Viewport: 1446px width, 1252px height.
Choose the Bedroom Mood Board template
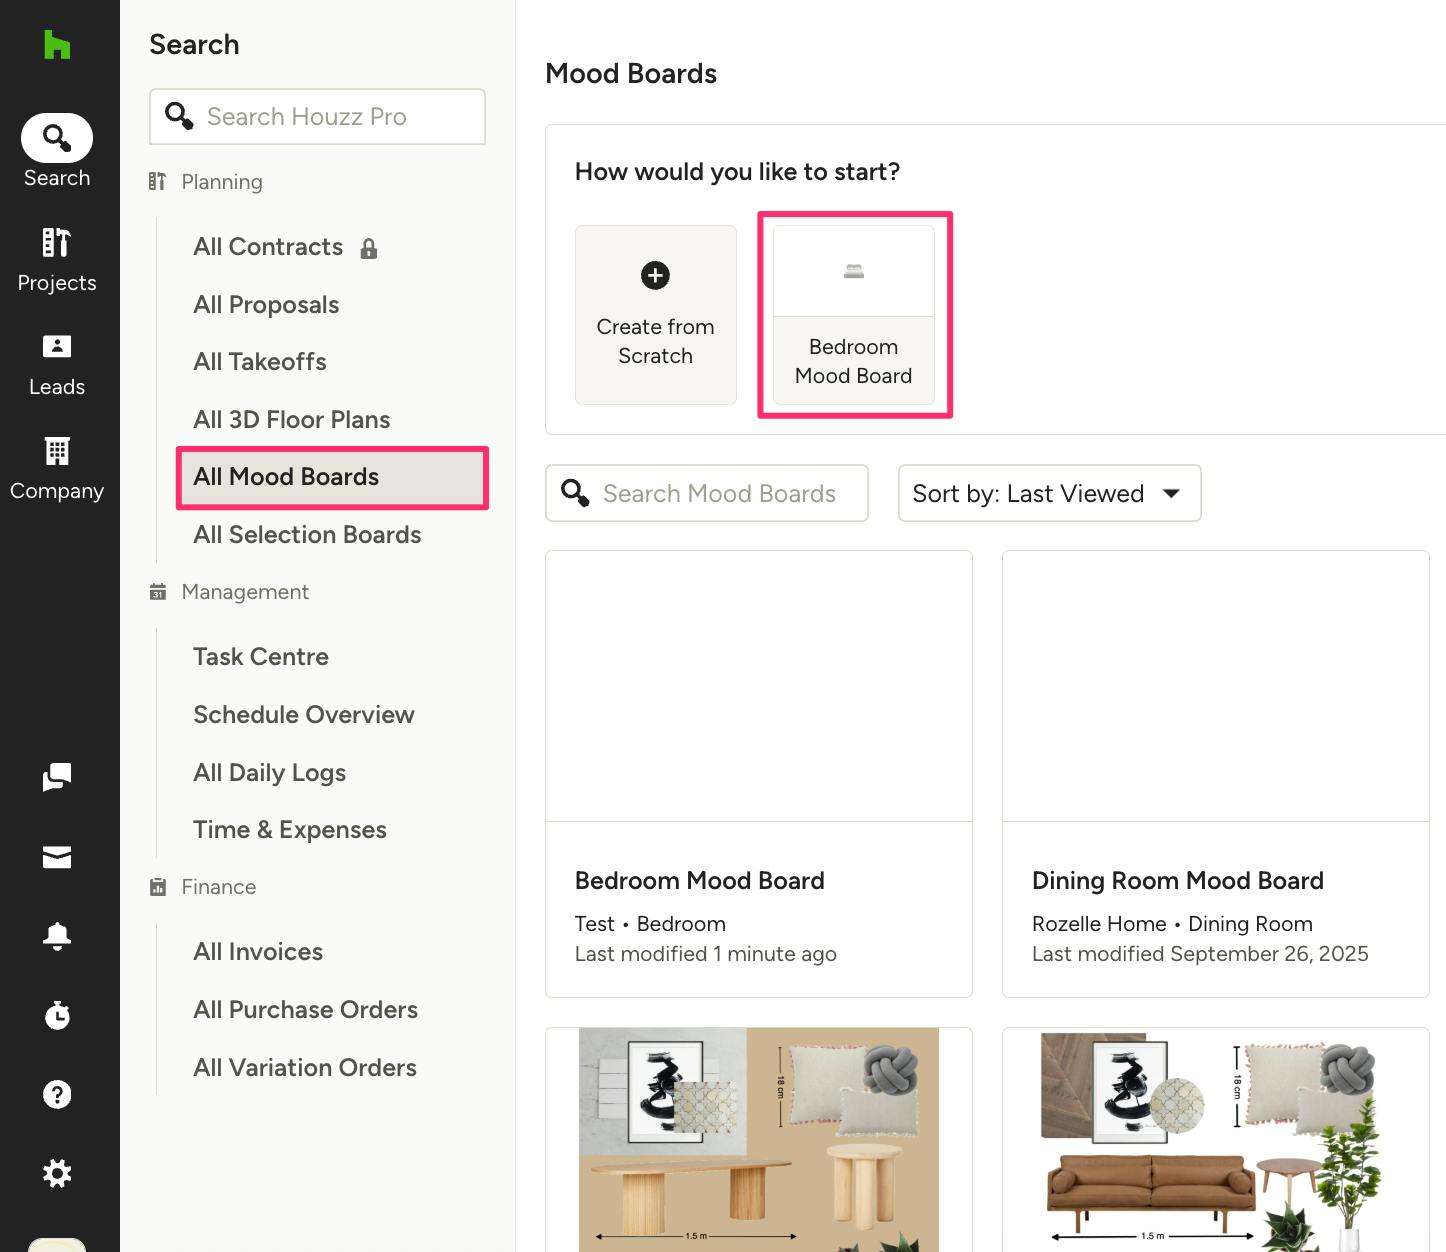click(x=854, y=315)
